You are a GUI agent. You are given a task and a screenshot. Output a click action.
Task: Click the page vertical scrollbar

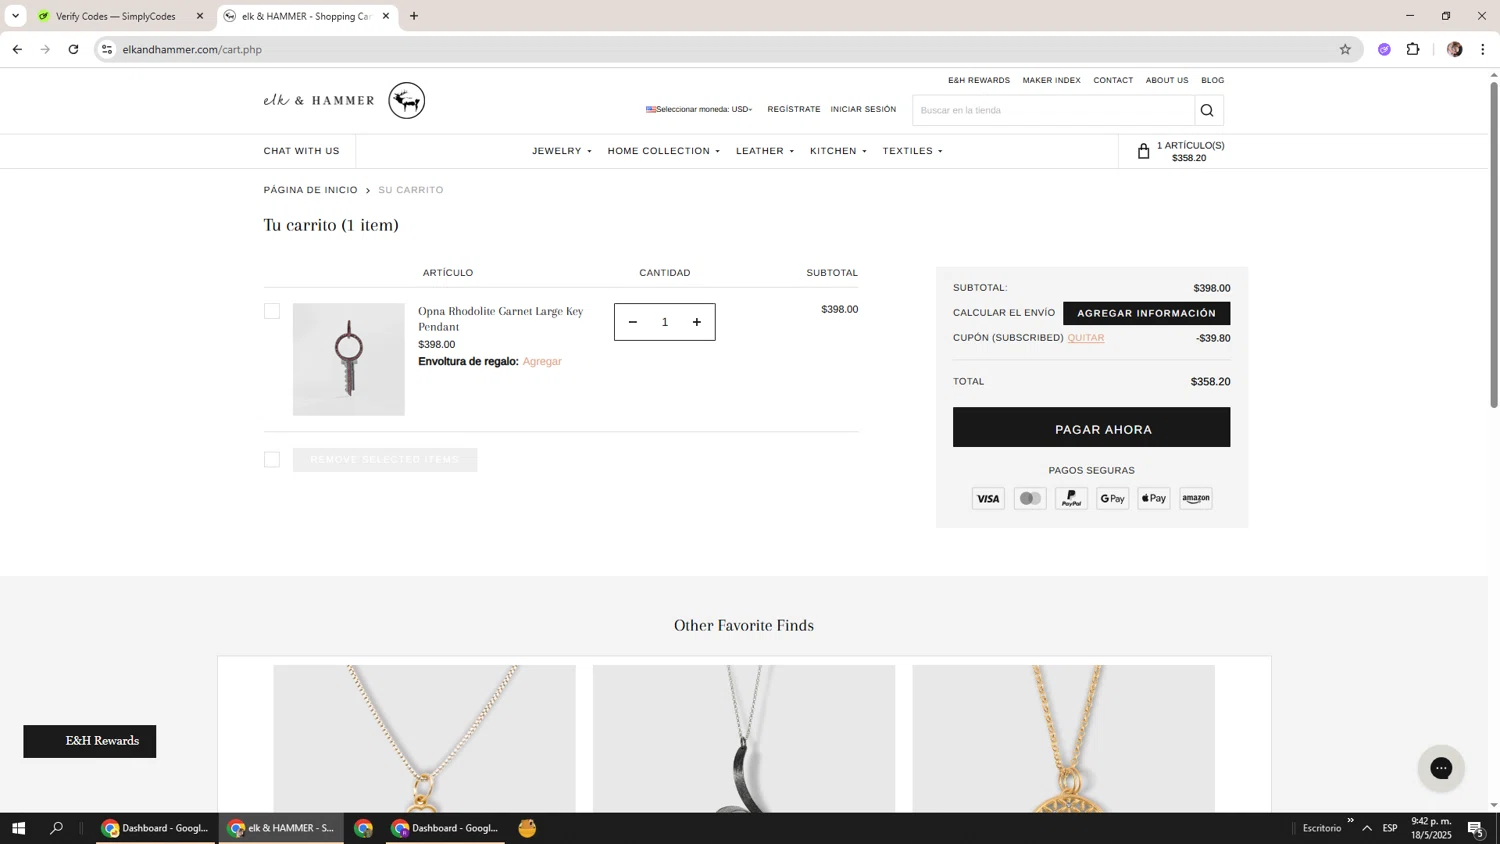coord(1494,245)
